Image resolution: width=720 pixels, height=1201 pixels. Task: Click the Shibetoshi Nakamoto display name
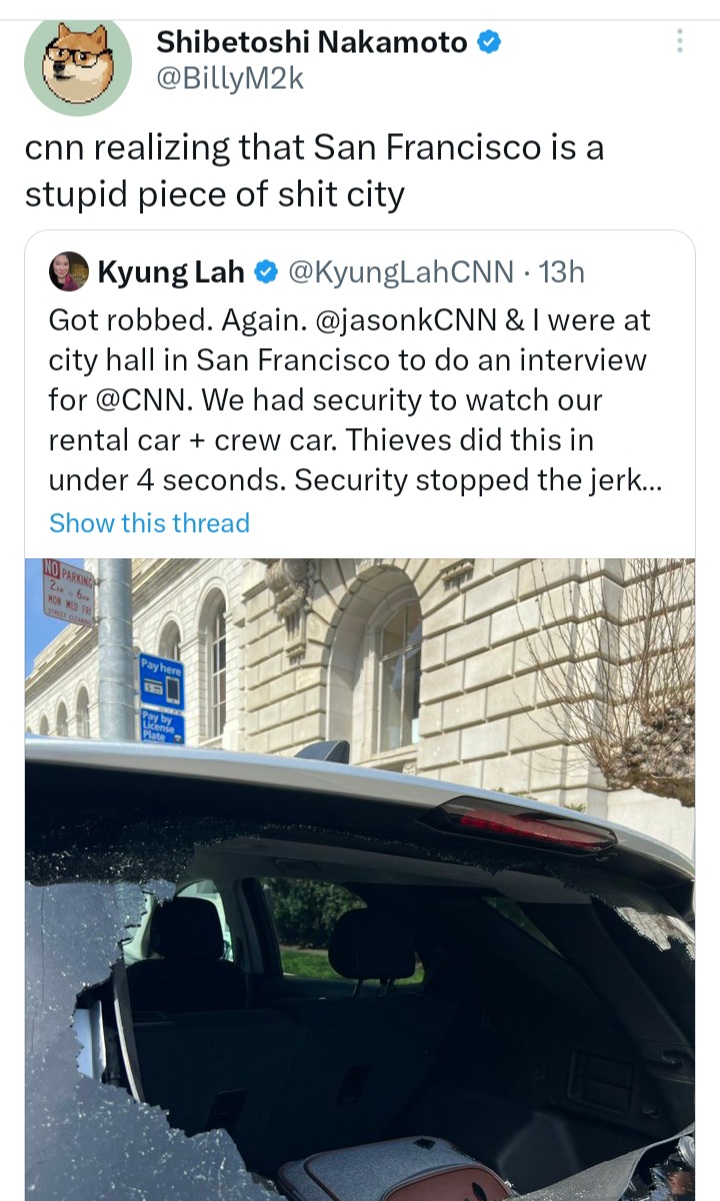312,42
